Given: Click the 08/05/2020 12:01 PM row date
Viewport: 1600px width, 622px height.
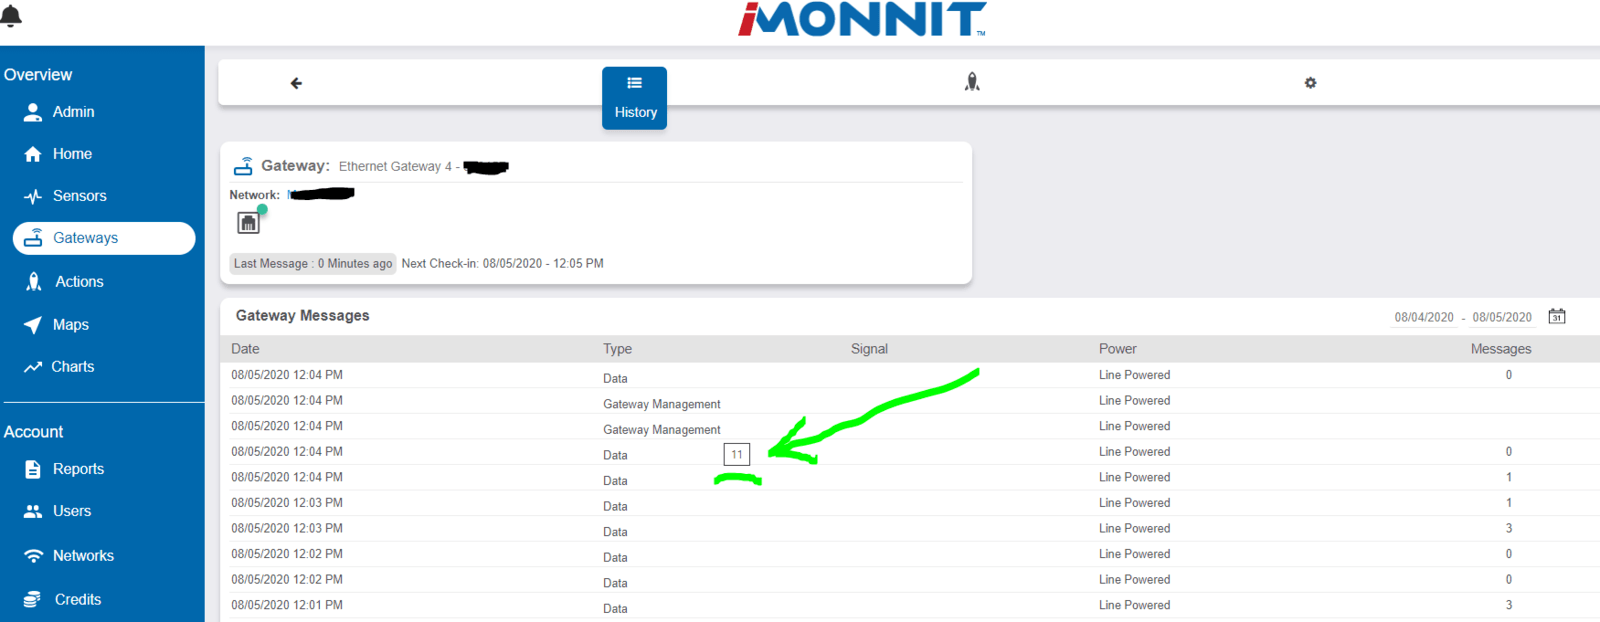Looking at the screenshot, I should (287, 605).
